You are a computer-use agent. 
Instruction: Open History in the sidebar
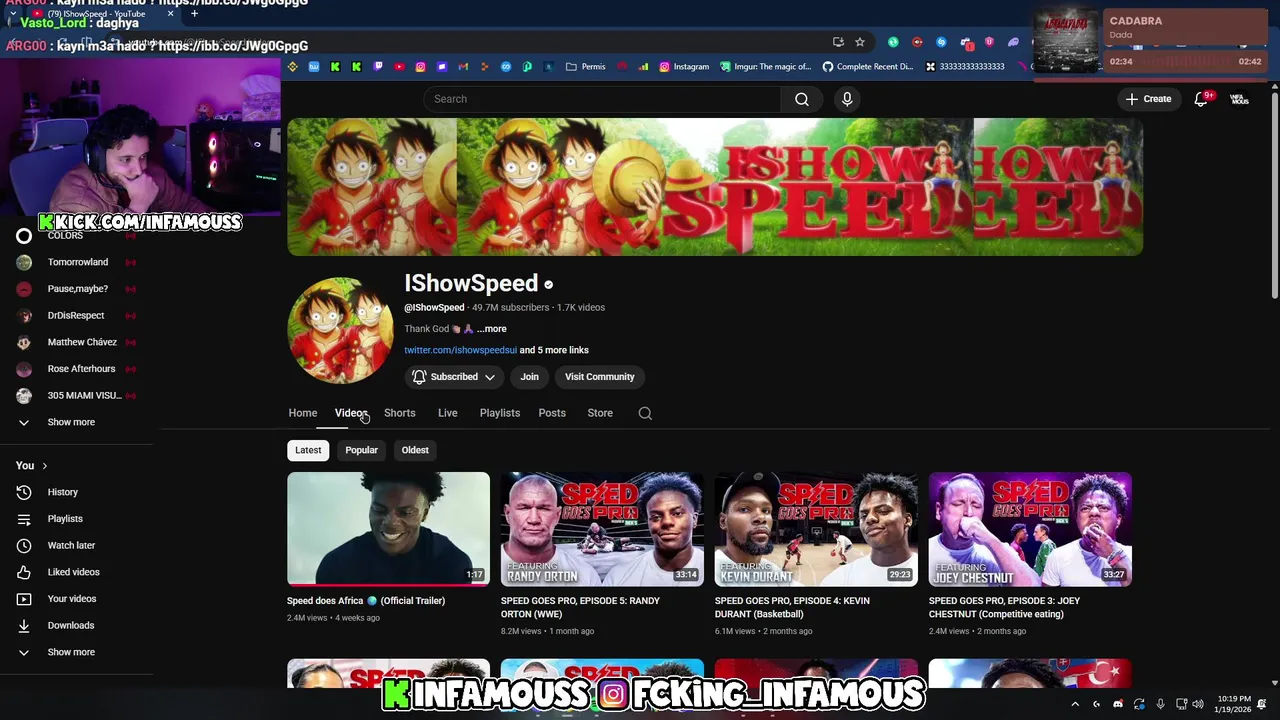pyautogui.click(x=62, y=492)
